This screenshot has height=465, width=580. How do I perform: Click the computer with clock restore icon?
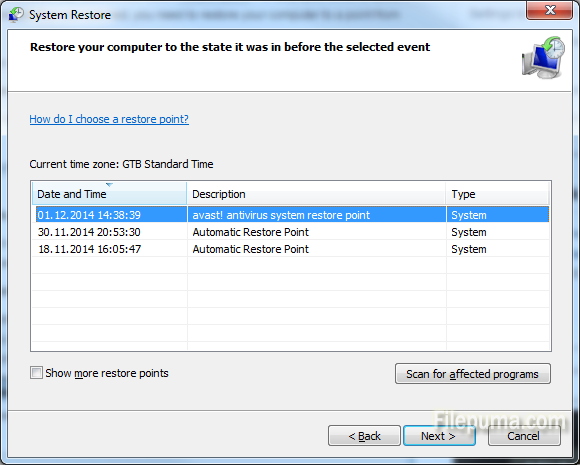(x=543, y=57)
